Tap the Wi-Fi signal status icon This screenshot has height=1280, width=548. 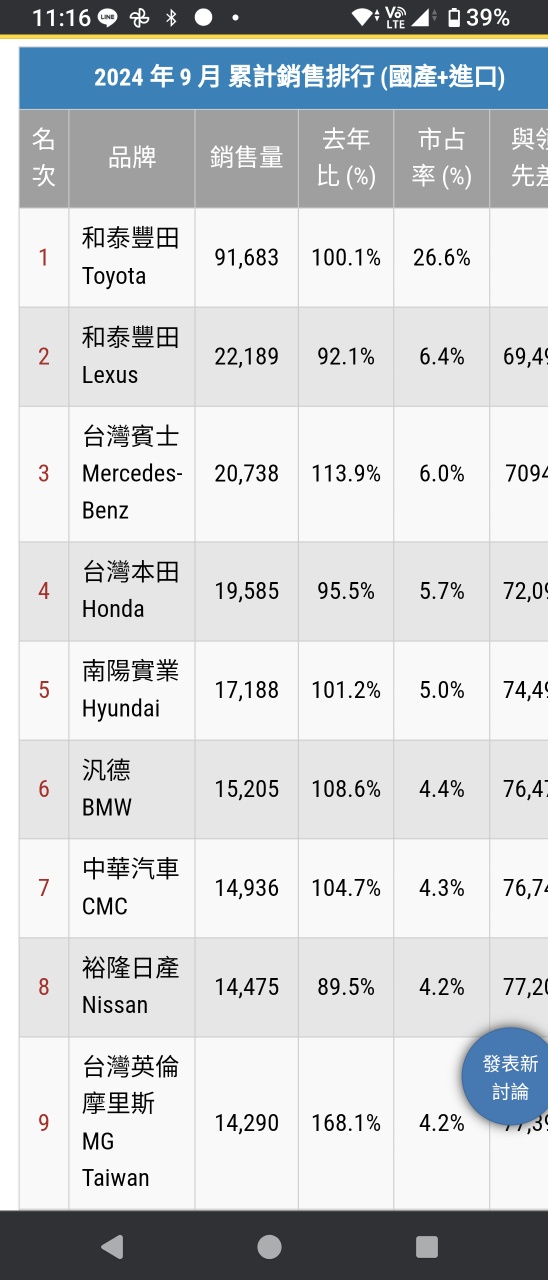coord(364,18)
